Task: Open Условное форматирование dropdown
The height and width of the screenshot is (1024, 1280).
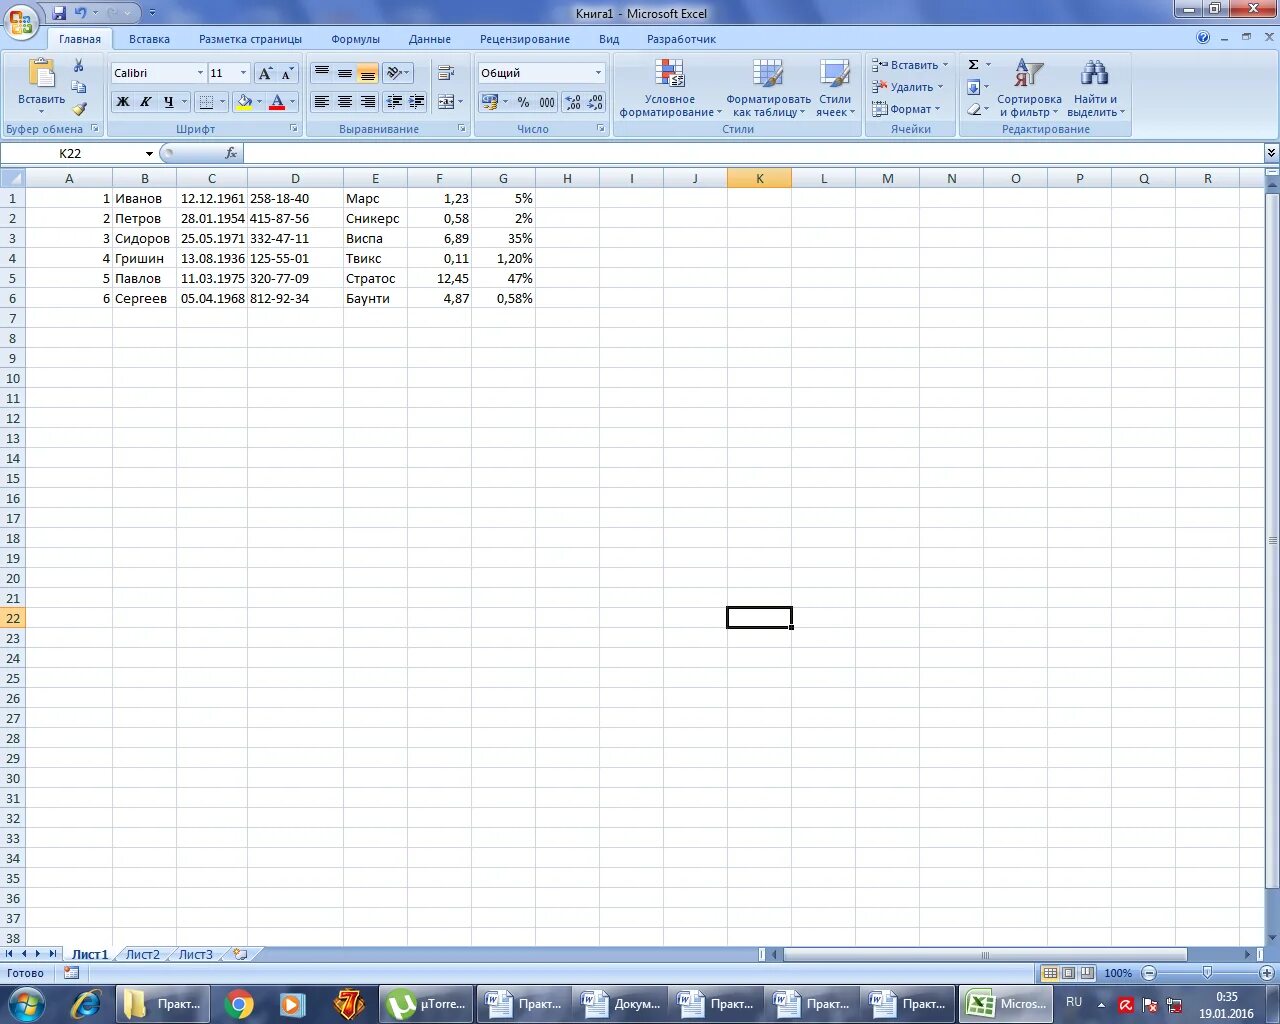Action: pos(670,88)
